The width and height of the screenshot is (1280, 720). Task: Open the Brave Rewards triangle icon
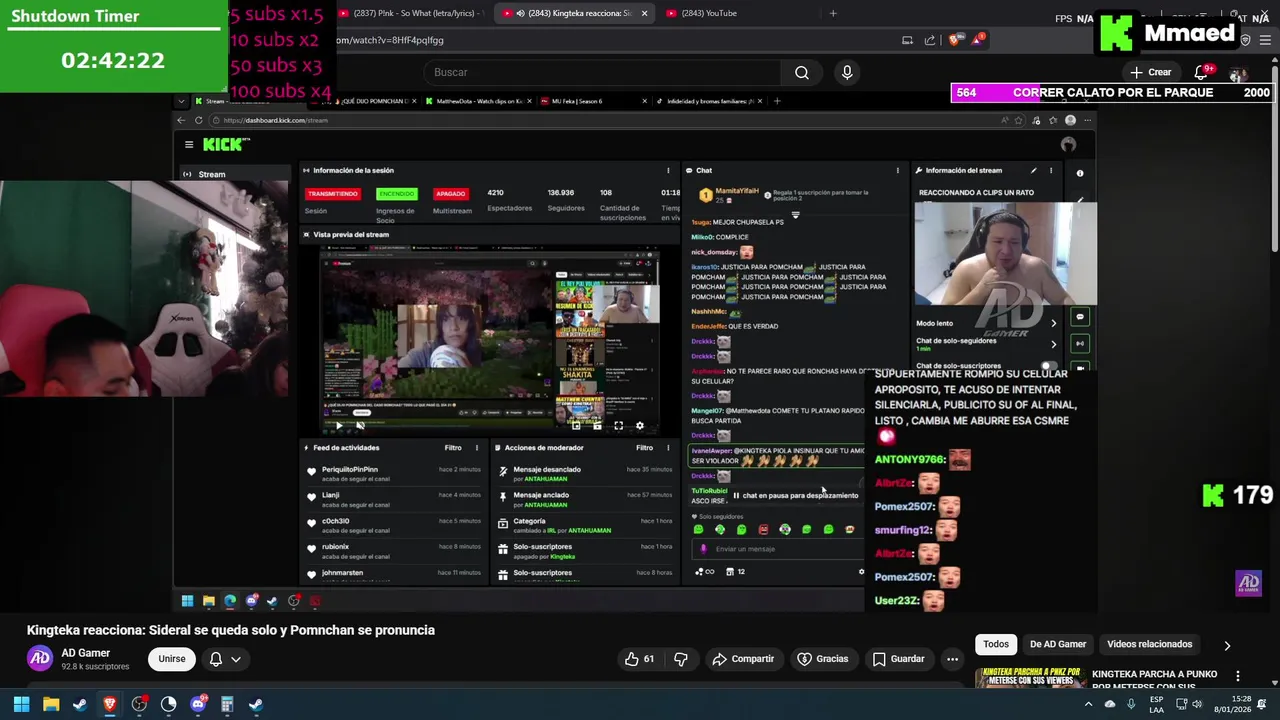pyautogui.click(x=976, y=40)
